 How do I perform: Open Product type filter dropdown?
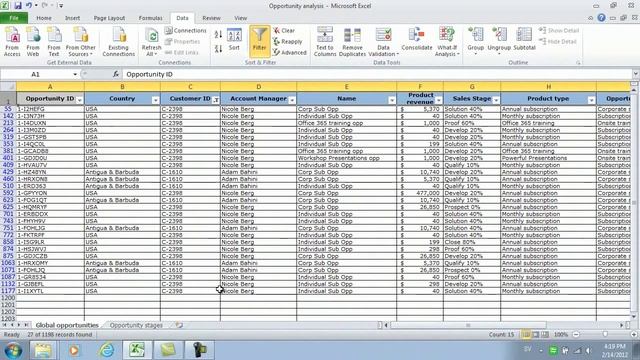[591, 100]
